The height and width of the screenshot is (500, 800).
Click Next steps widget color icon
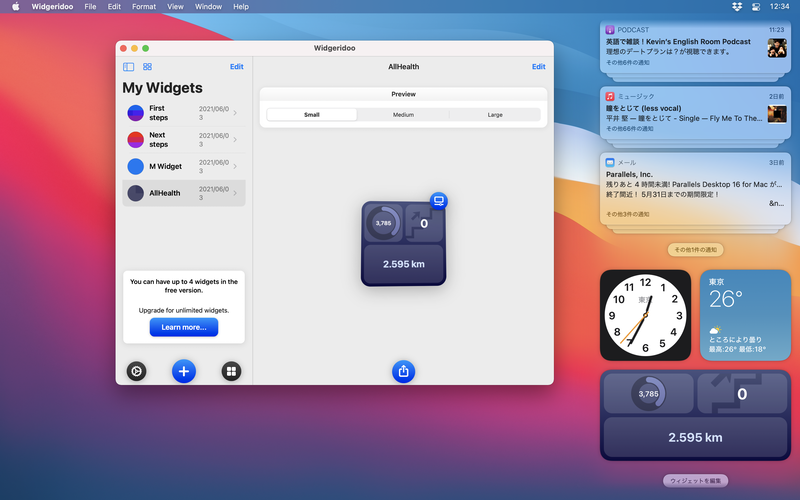(x=135, y=139)
